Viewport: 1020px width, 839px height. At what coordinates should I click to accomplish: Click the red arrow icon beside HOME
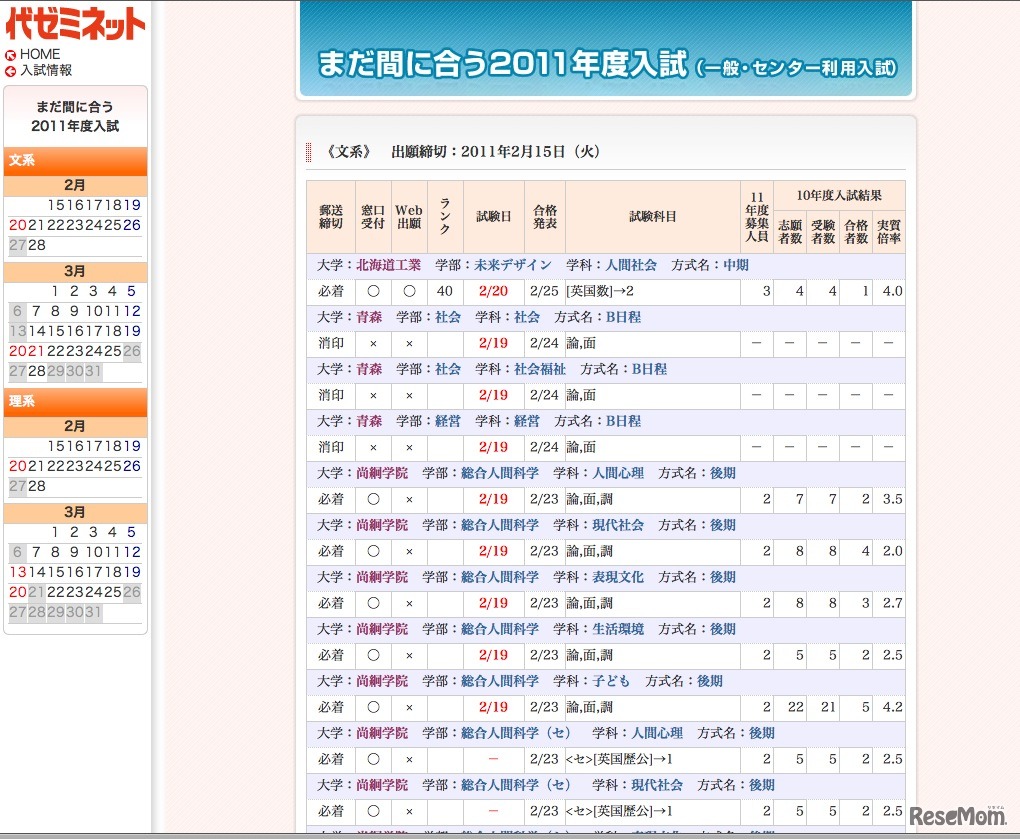tap(10, 55)
